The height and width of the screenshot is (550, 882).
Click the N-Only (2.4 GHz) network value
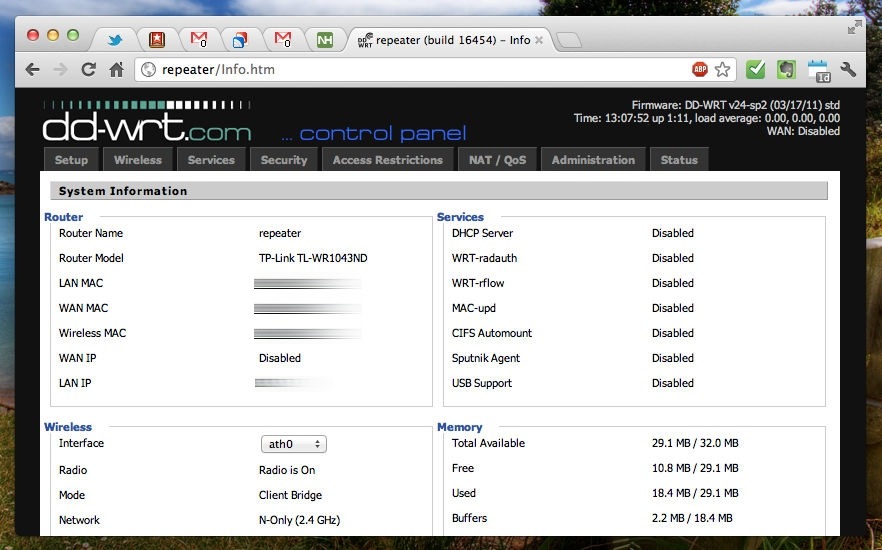click(x=299, y=520)
